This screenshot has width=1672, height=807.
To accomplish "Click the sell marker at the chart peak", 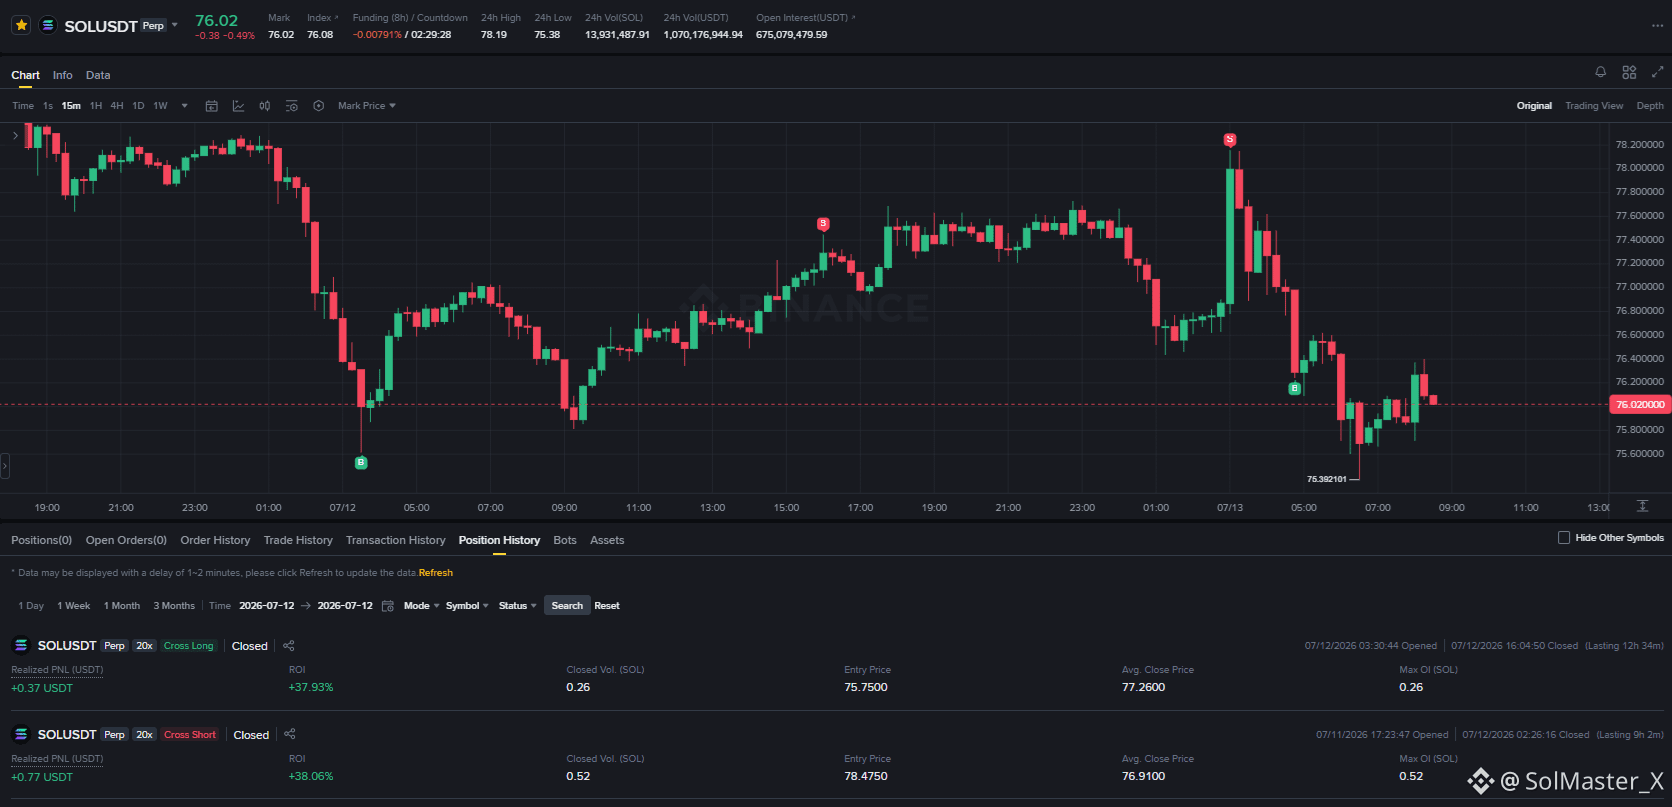I will [x=1230, y=140].
